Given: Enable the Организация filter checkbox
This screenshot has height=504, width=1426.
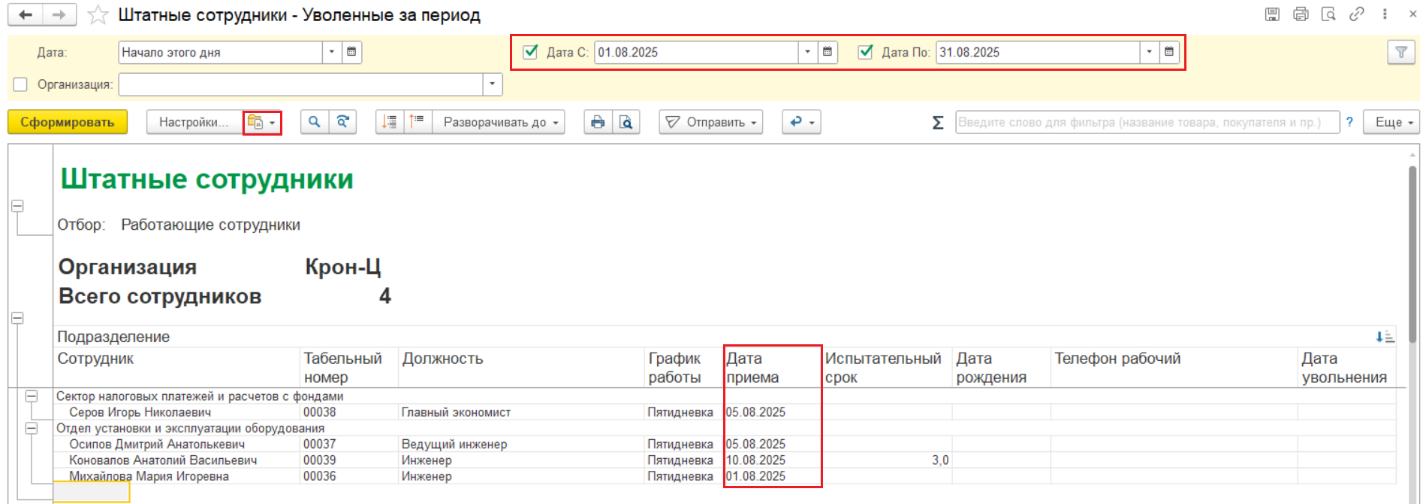Looking at the screenshot, I should pos(20,84).
